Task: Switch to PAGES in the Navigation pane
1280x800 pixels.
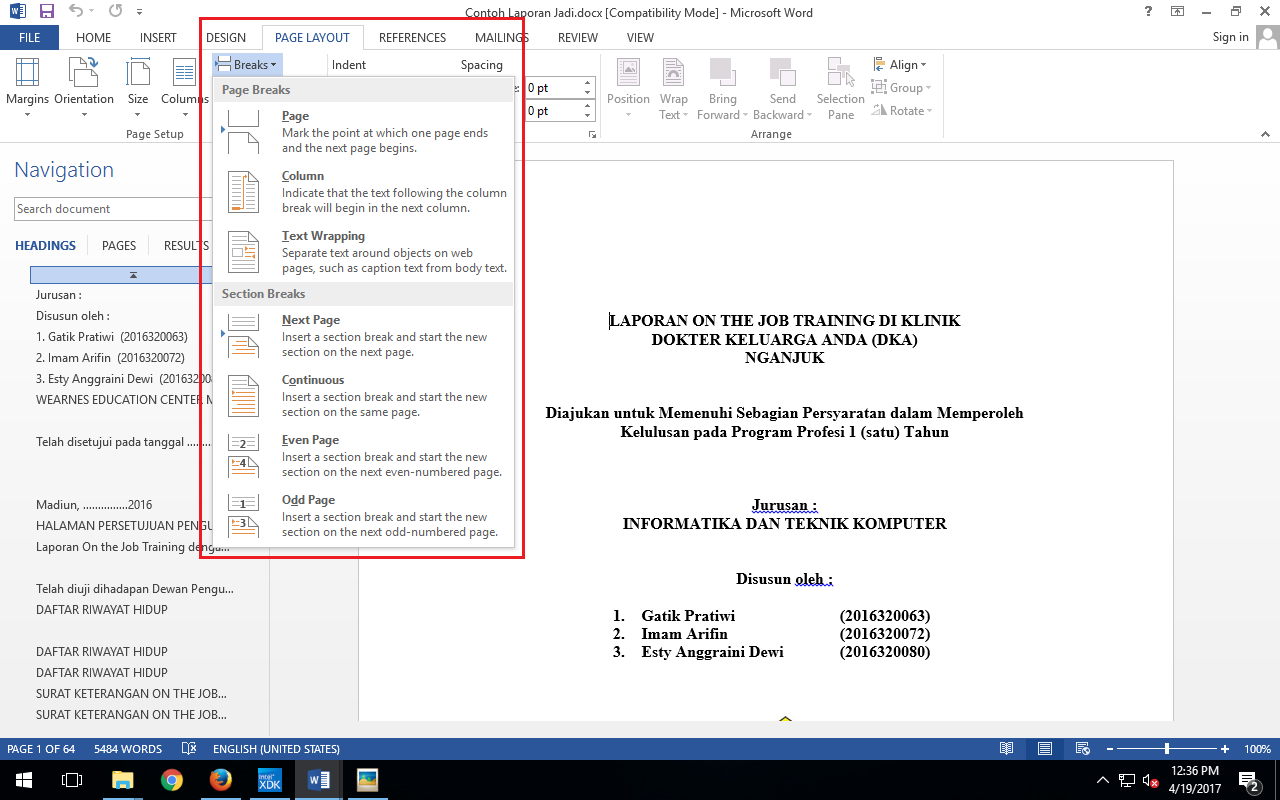Action: click(x=118, y=245)
